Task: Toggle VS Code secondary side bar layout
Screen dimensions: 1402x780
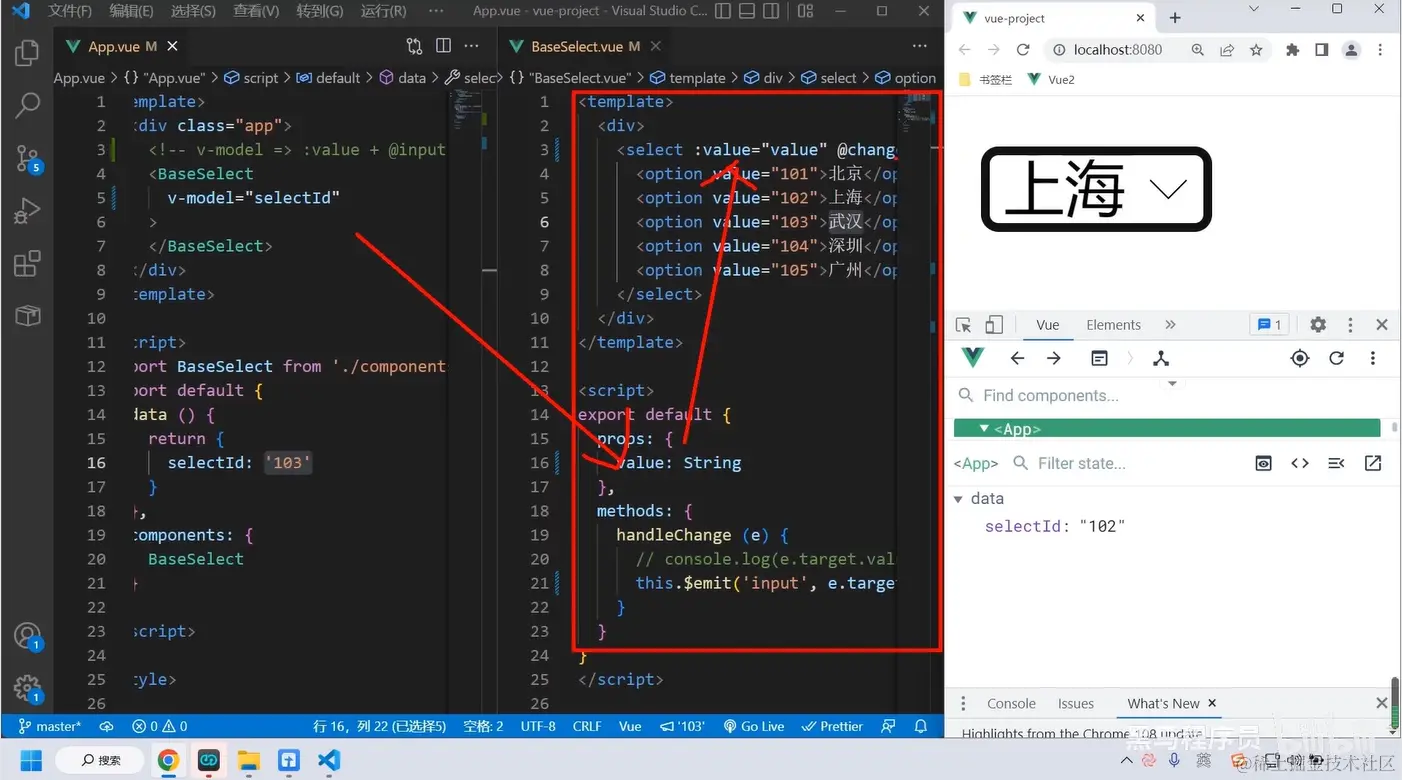Action: point(772,11)
